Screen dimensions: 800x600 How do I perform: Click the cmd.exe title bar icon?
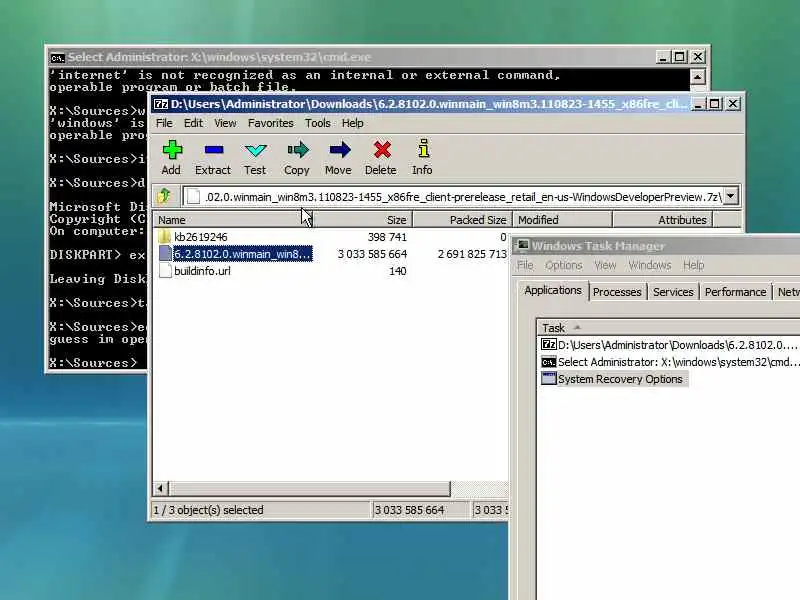click(58, 58)
